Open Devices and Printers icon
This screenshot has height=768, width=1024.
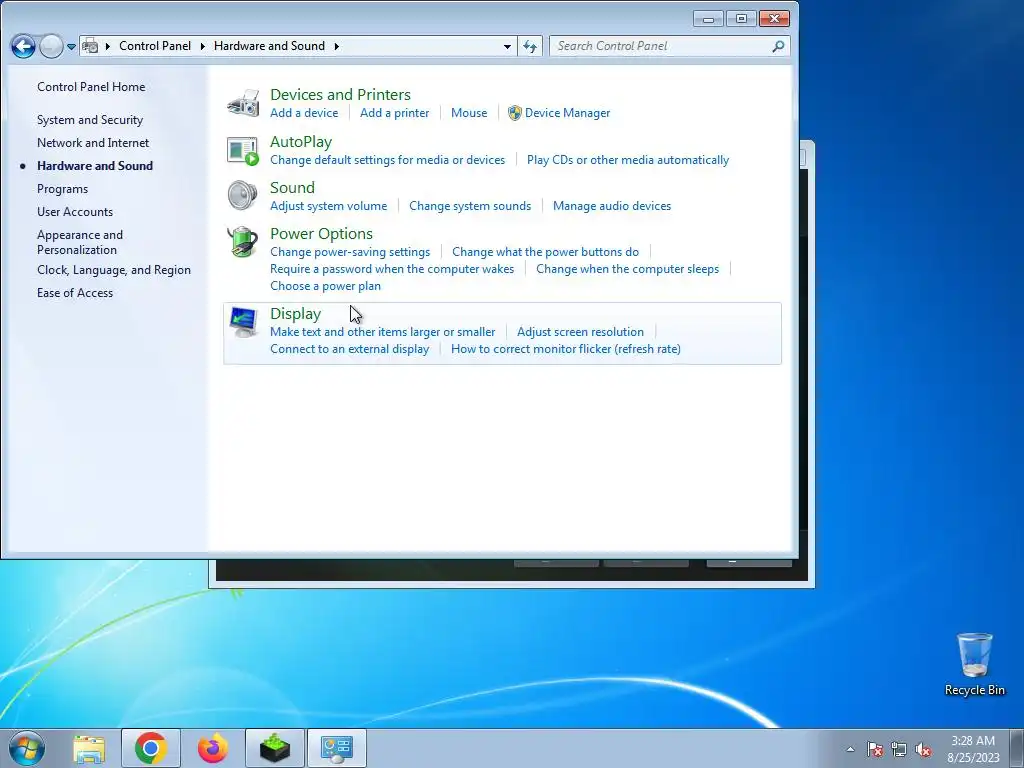[243, 103]
